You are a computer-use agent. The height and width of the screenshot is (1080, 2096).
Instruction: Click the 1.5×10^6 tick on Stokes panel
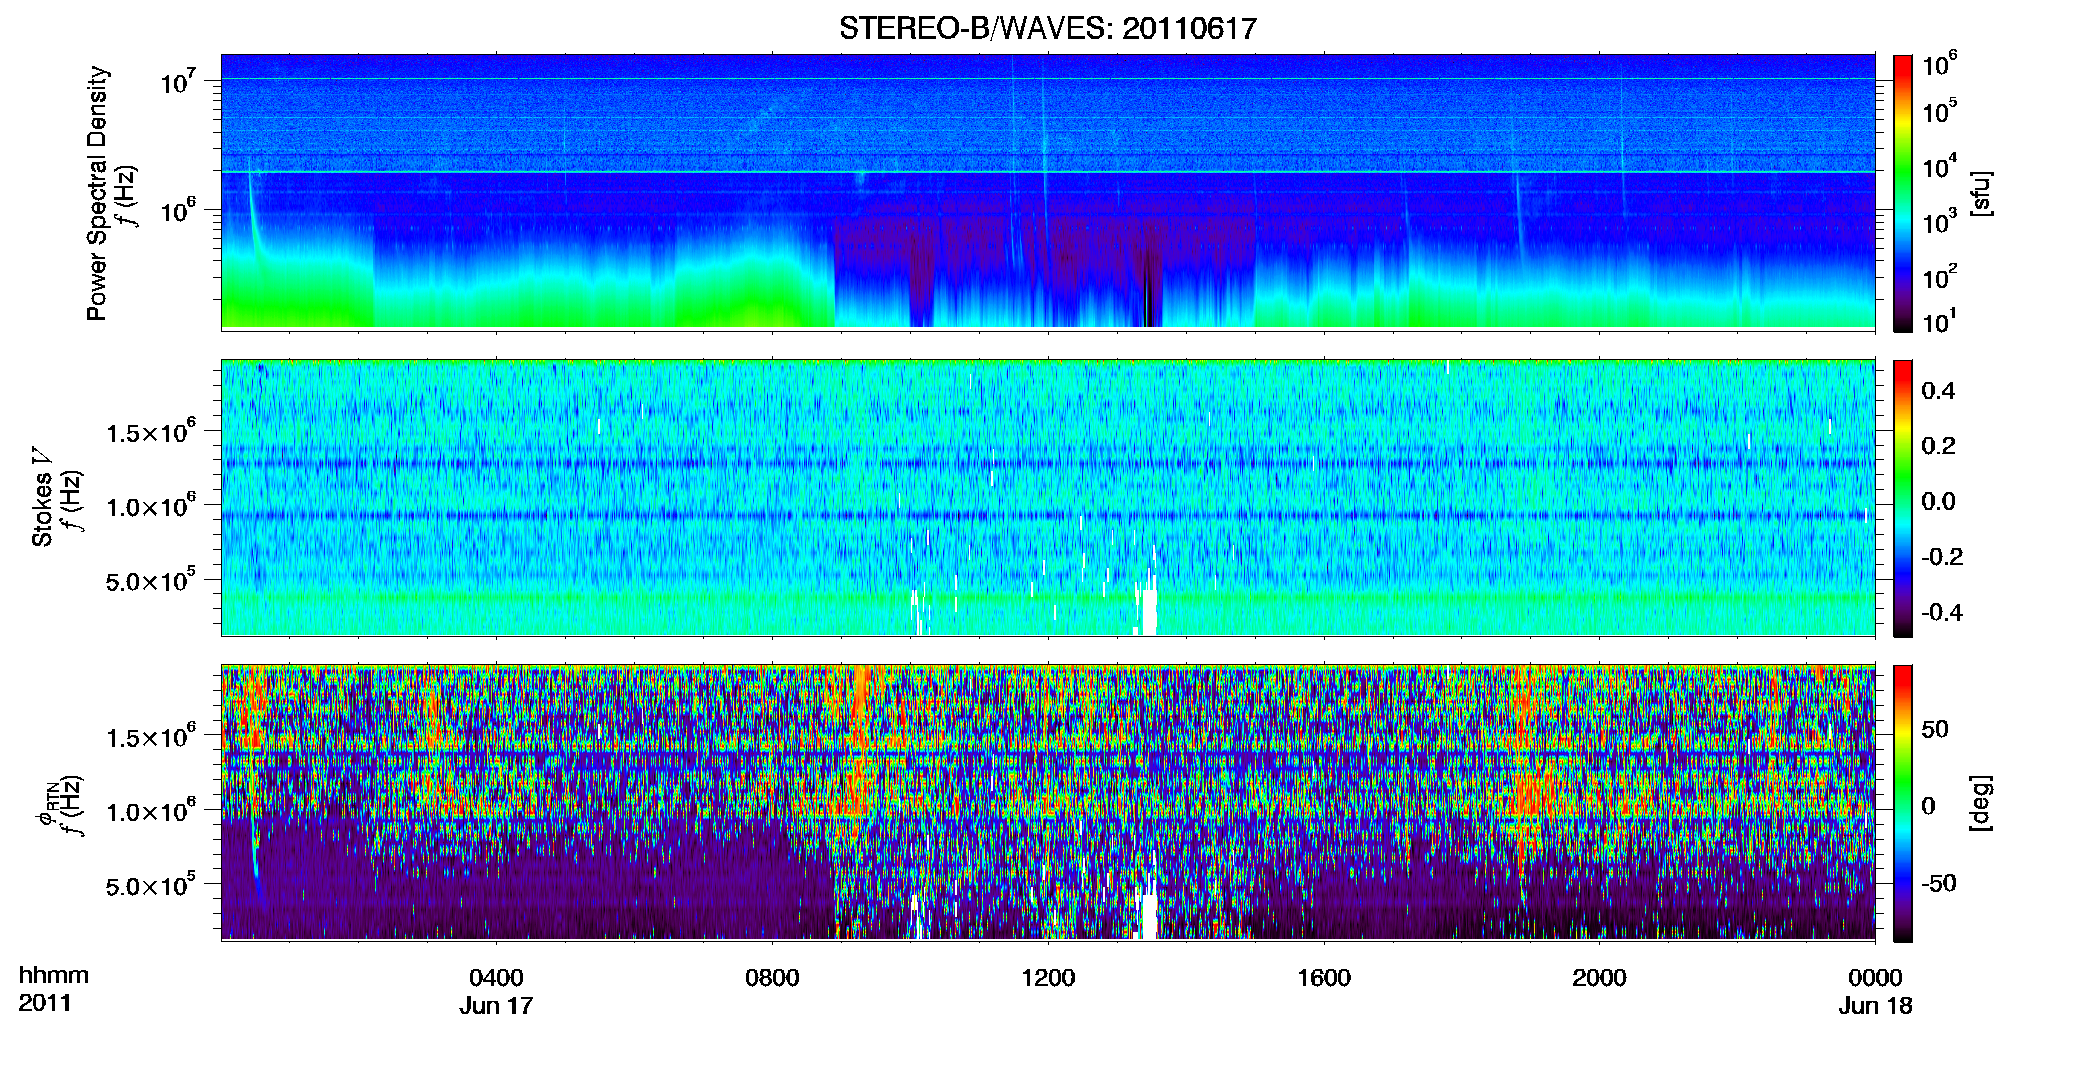point(152,432)
